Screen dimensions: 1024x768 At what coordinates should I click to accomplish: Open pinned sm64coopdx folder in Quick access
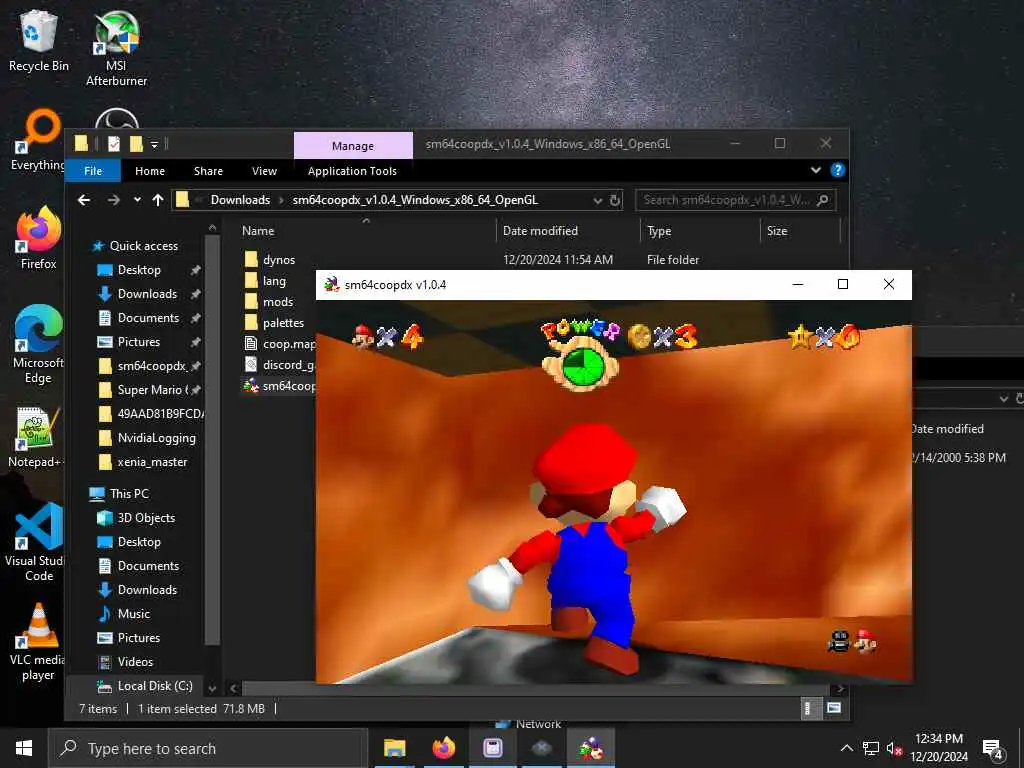click(x=152, y=366)
